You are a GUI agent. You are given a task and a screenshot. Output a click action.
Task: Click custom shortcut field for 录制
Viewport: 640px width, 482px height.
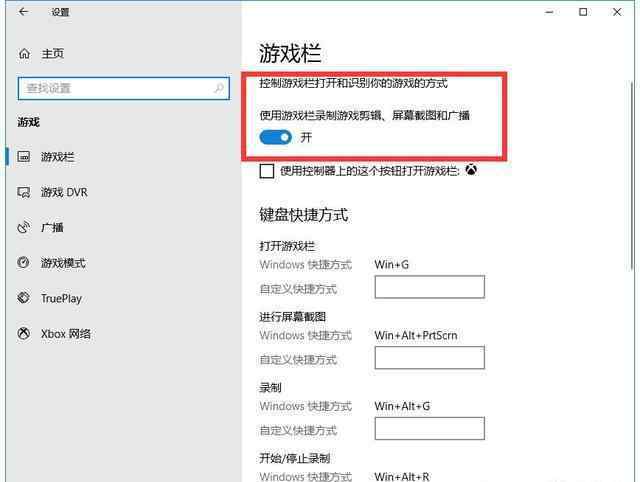pos(430,428)
